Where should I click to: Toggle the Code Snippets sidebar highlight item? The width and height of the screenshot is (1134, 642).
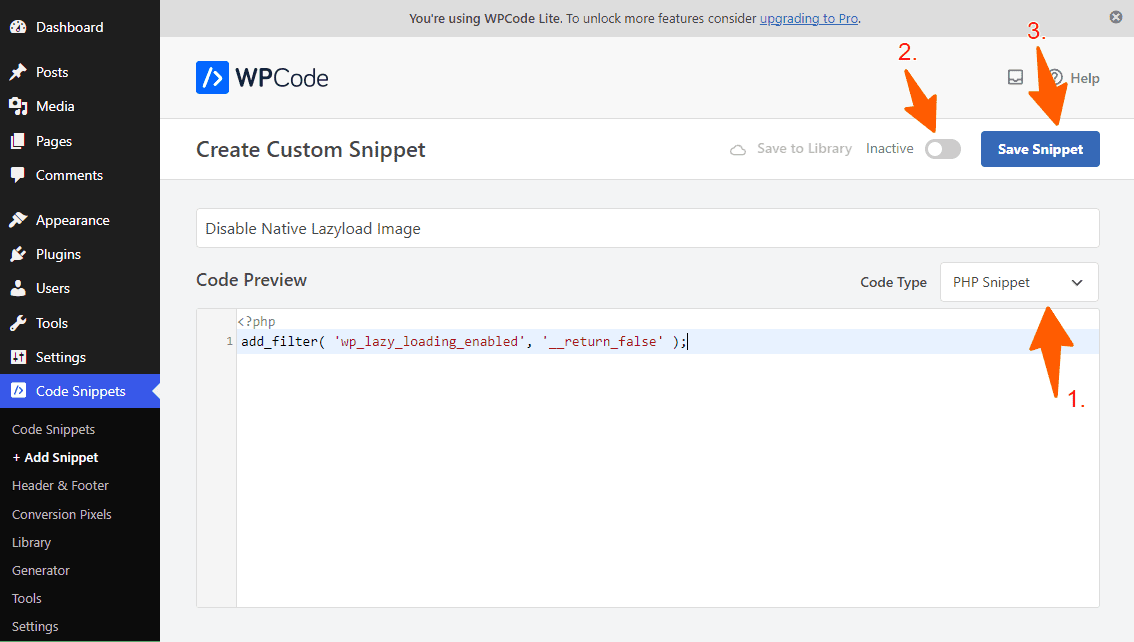[70, 391]
